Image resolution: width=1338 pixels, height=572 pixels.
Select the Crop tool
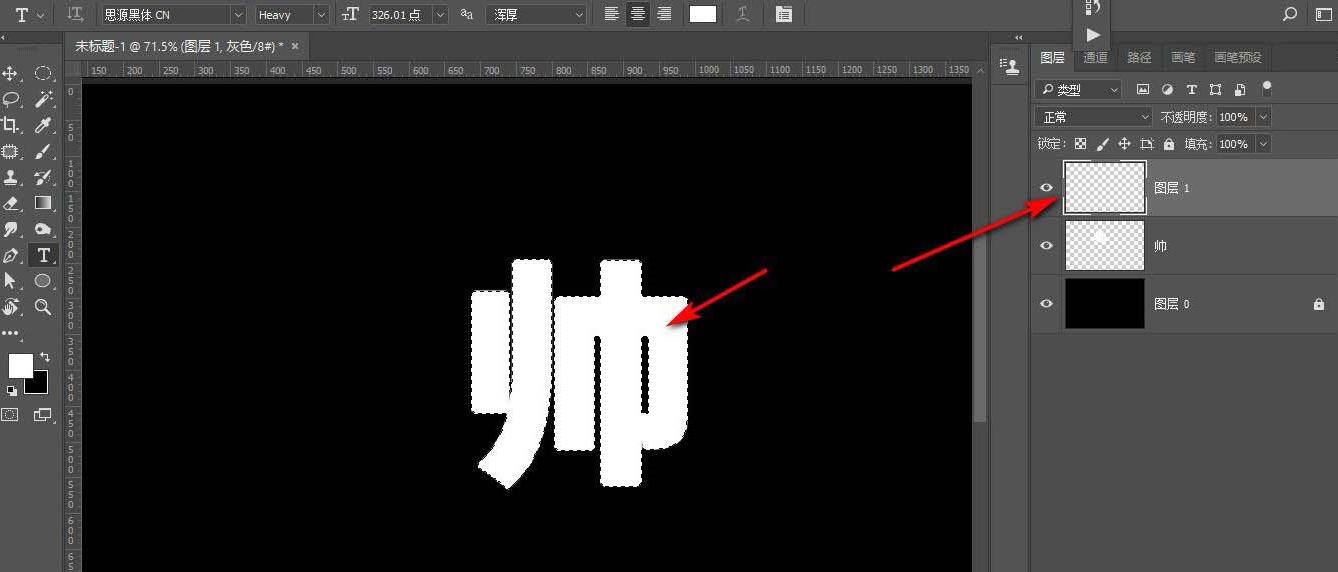click(x=11, y=125)
